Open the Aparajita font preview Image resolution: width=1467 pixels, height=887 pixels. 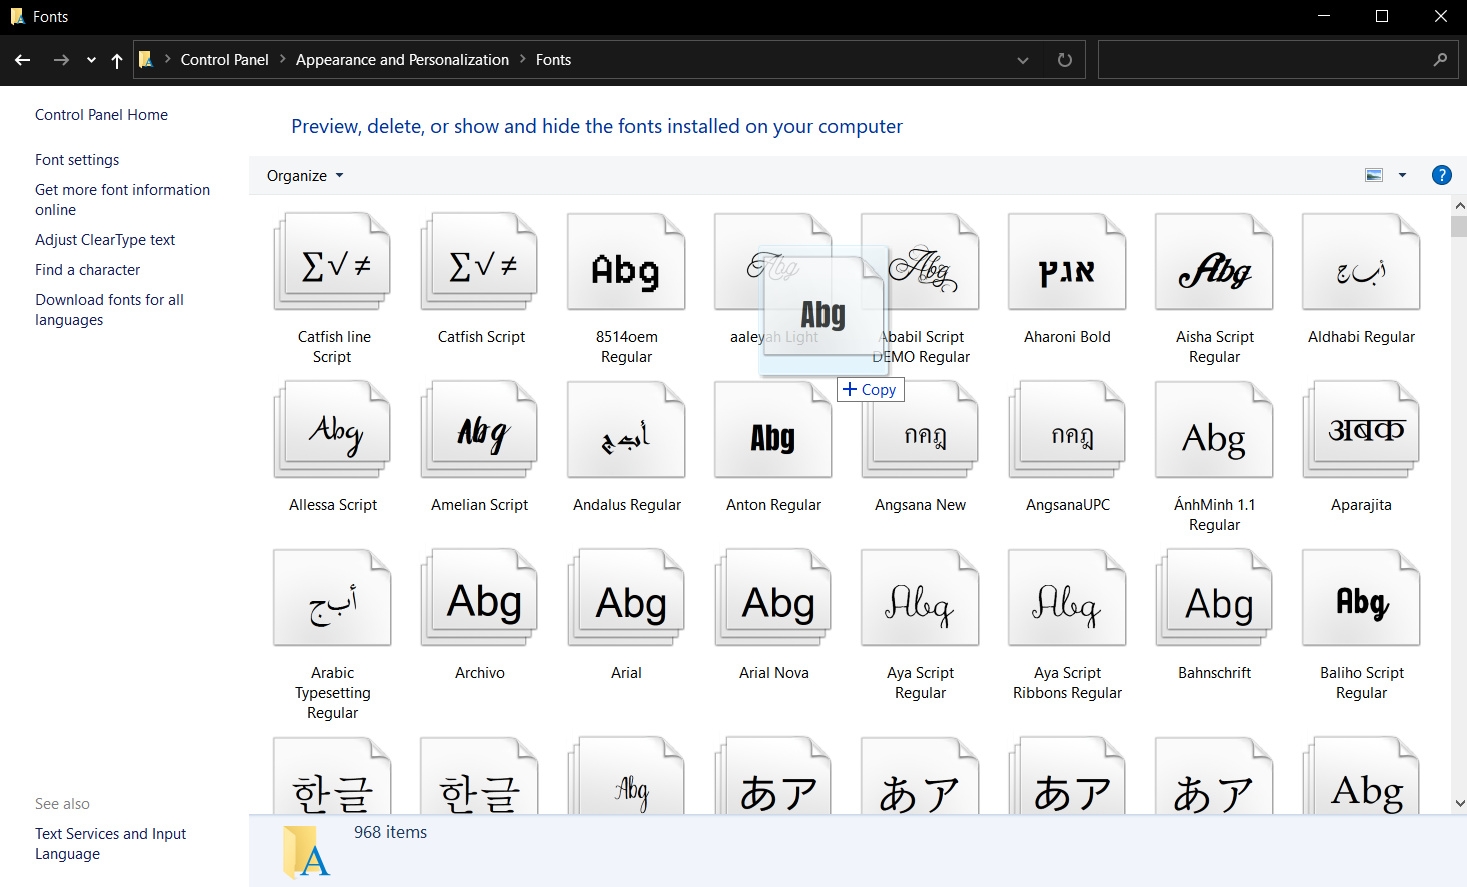[x=1360, y=430]
